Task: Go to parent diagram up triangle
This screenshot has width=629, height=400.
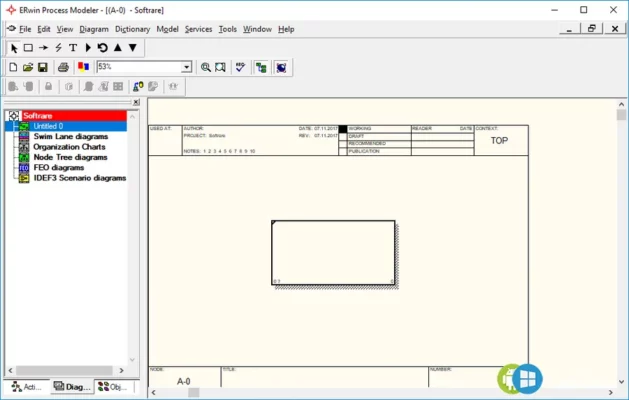Action: point(118,48)
